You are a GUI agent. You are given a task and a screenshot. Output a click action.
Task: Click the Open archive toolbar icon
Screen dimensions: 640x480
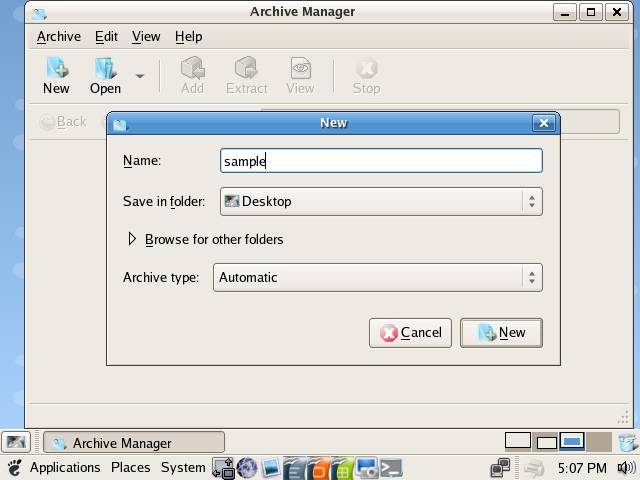pyautogui.click(x=105, y=75)
